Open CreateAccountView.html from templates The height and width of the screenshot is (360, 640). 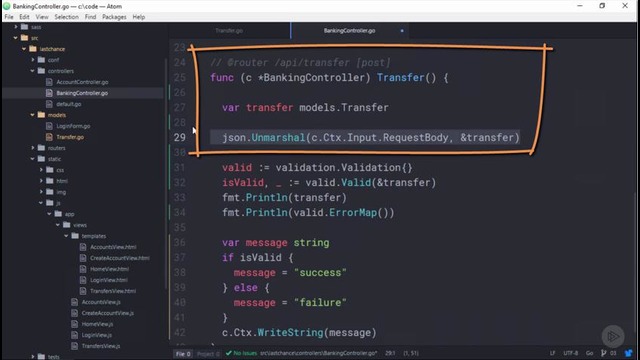(x=120, y=258)
